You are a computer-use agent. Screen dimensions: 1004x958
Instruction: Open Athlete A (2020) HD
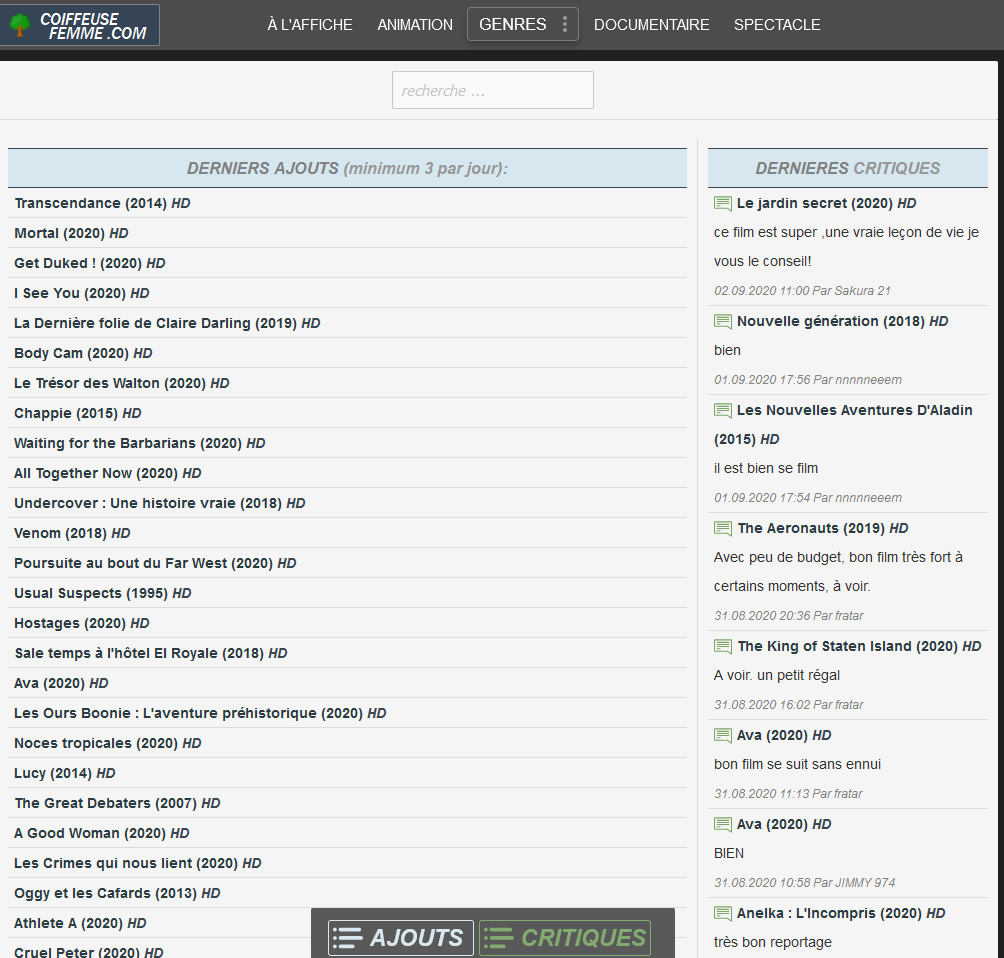coord(80,923)
